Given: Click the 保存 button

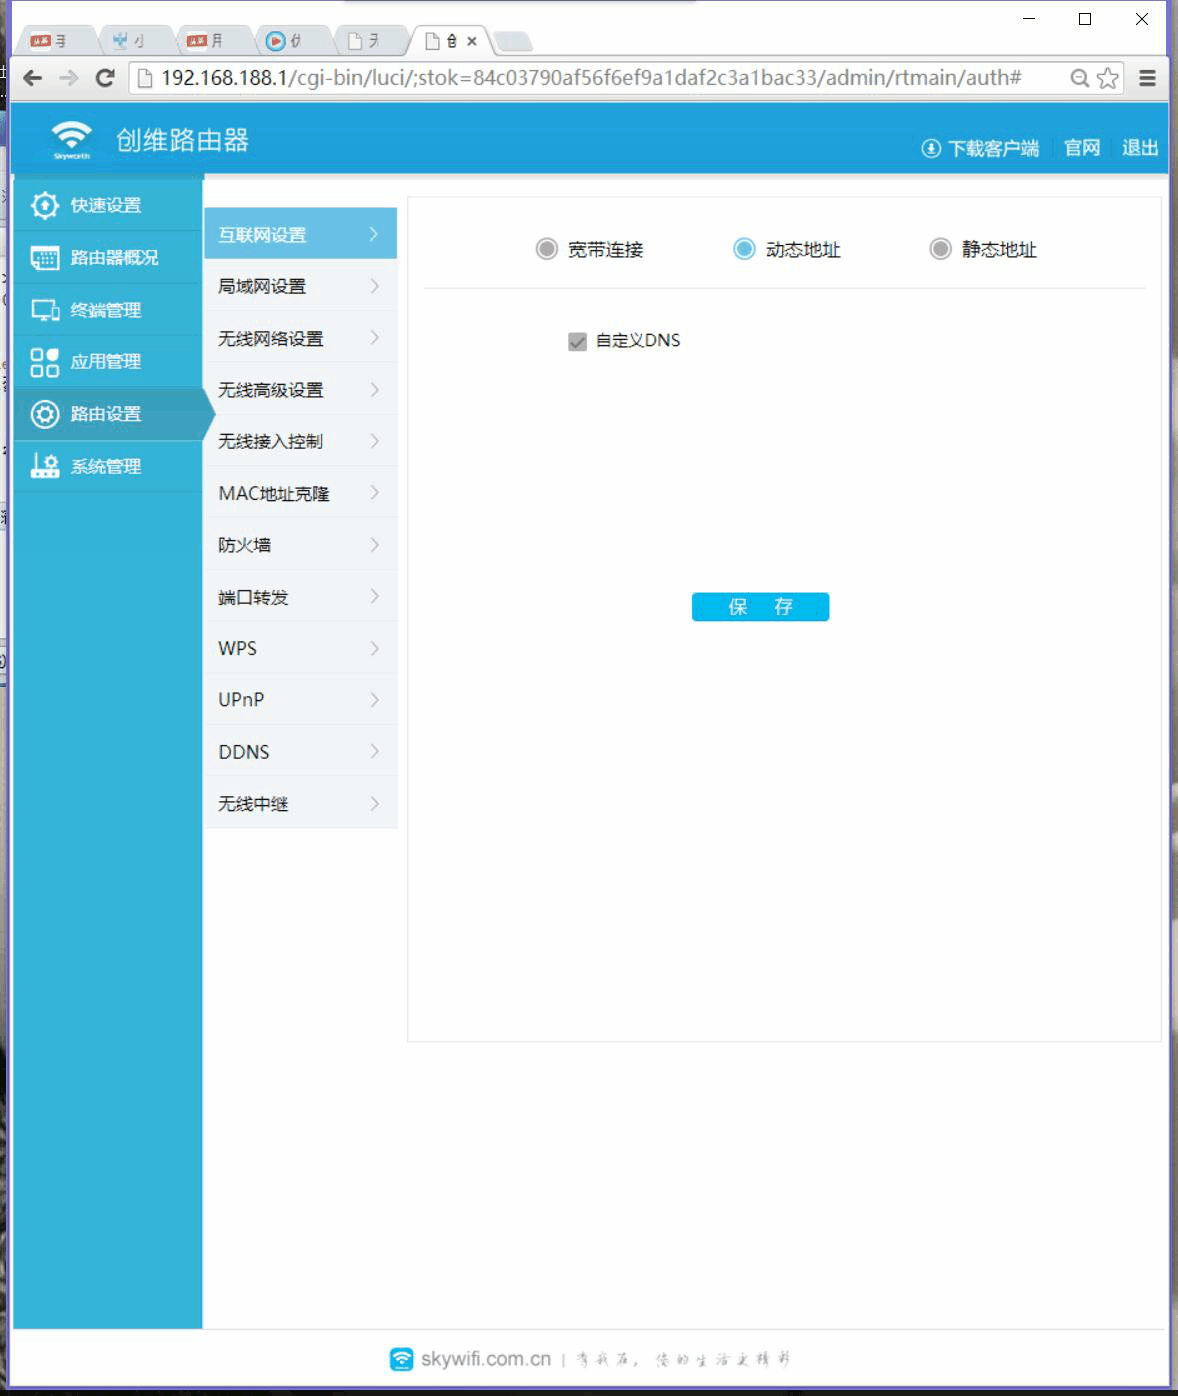Looking at the screenshot, I should (x=760, y=607).
